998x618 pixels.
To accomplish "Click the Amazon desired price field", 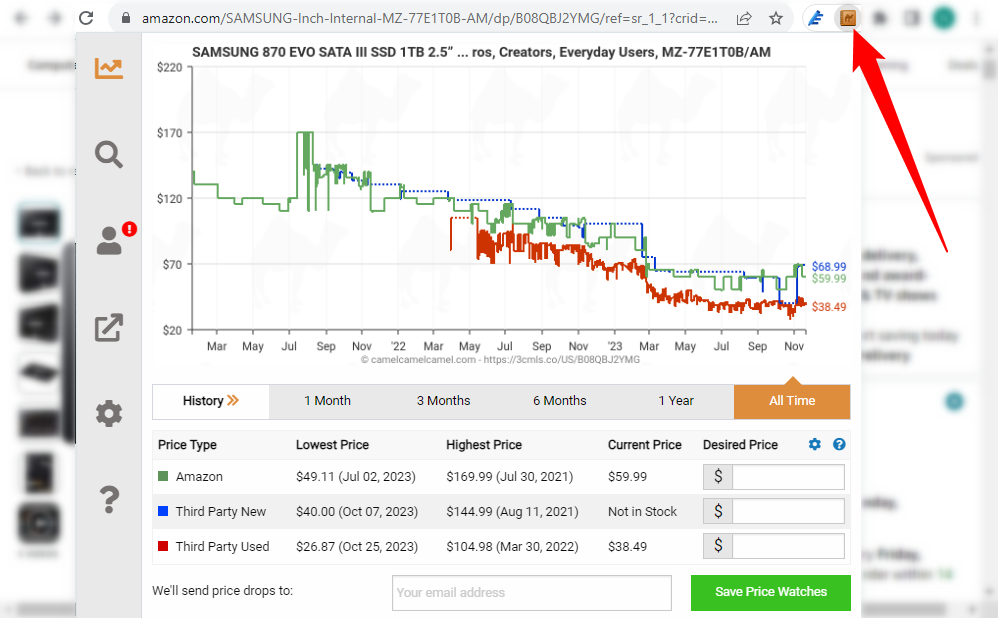I will [x=787, y=477].
